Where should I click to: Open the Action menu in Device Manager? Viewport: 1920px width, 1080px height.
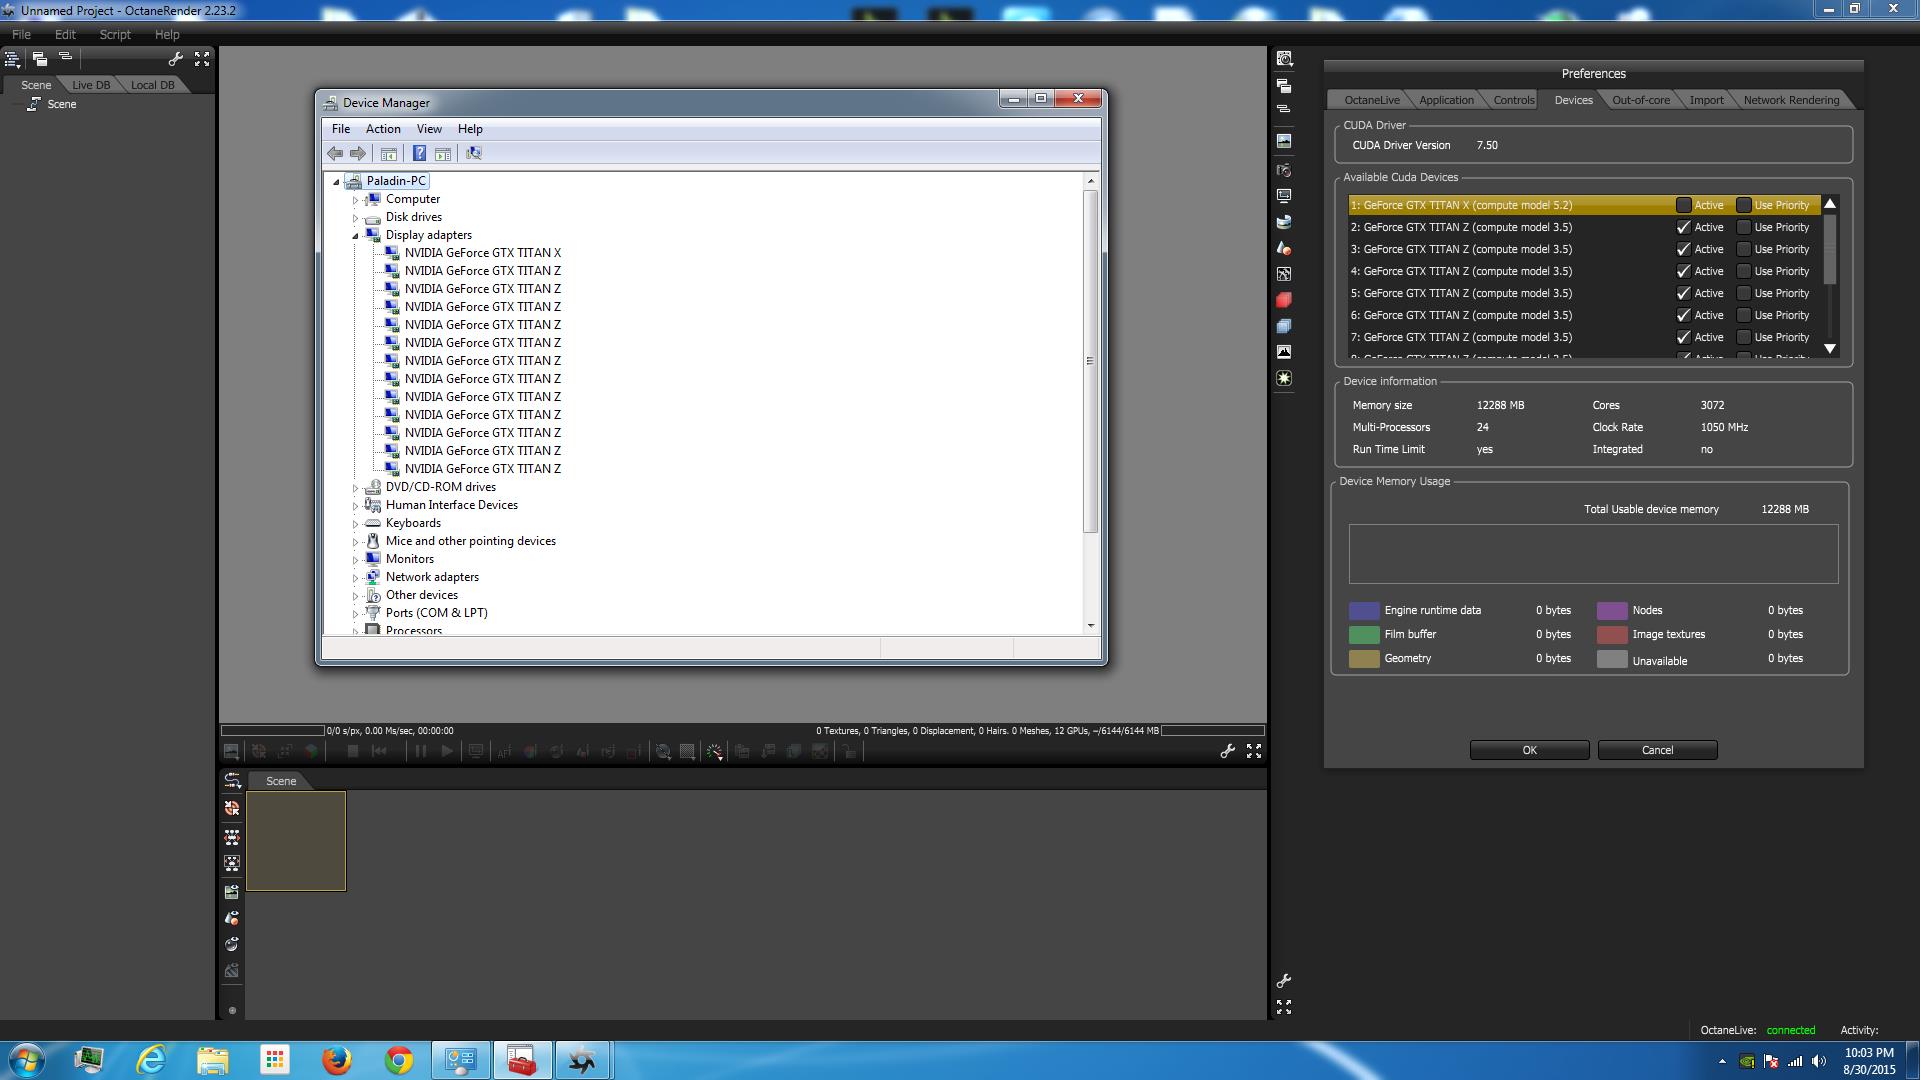coord(382,129)
